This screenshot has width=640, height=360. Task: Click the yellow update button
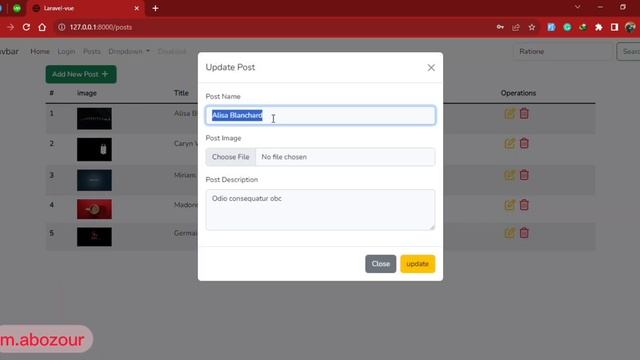click(418, 264)
